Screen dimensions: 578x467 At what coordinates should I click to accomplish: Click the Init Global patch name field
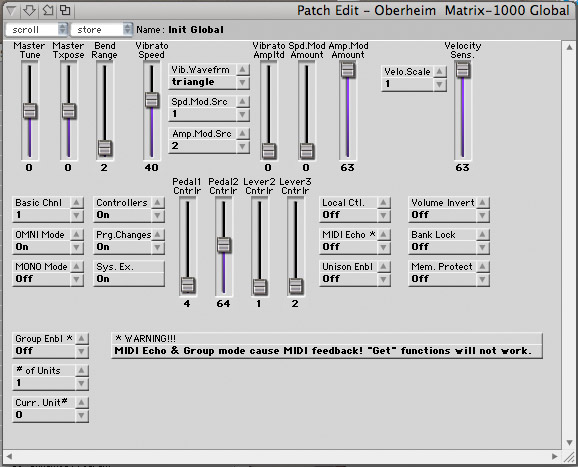pyautogui.click(x=196, y=30)
